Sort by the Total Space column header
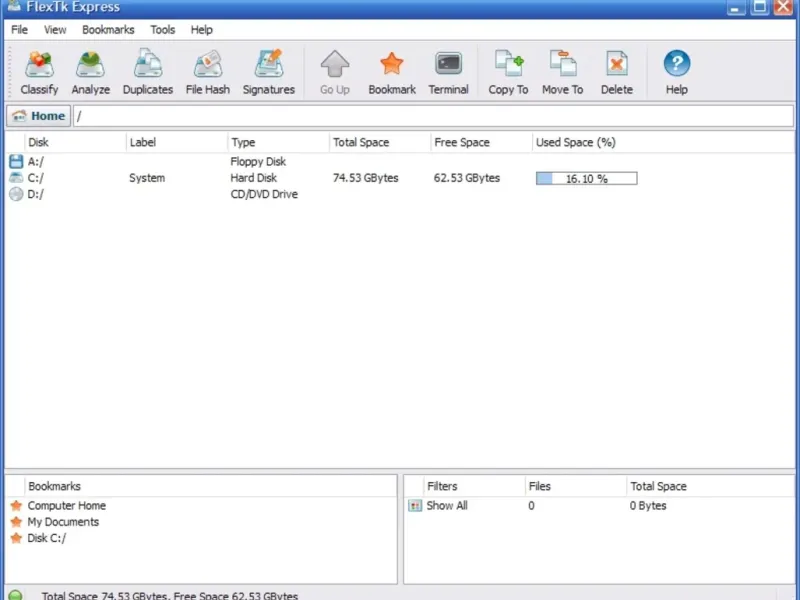 [x=380, y=142]
